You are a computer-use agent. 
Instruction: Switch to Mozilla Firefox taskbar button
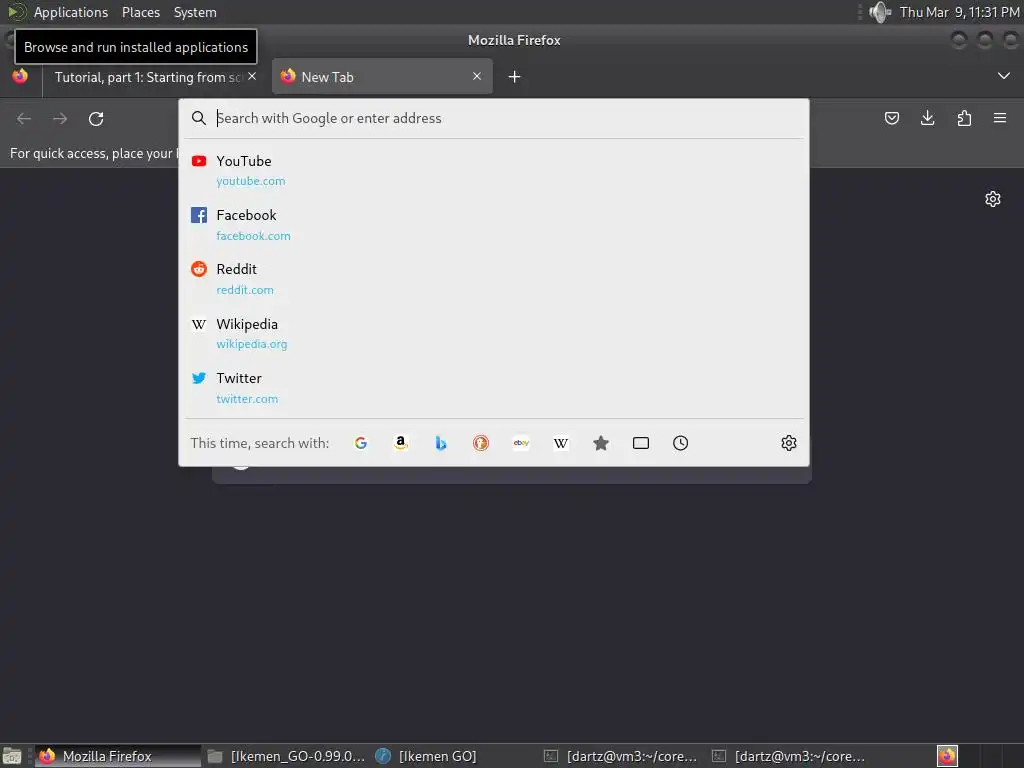[118, 756]
